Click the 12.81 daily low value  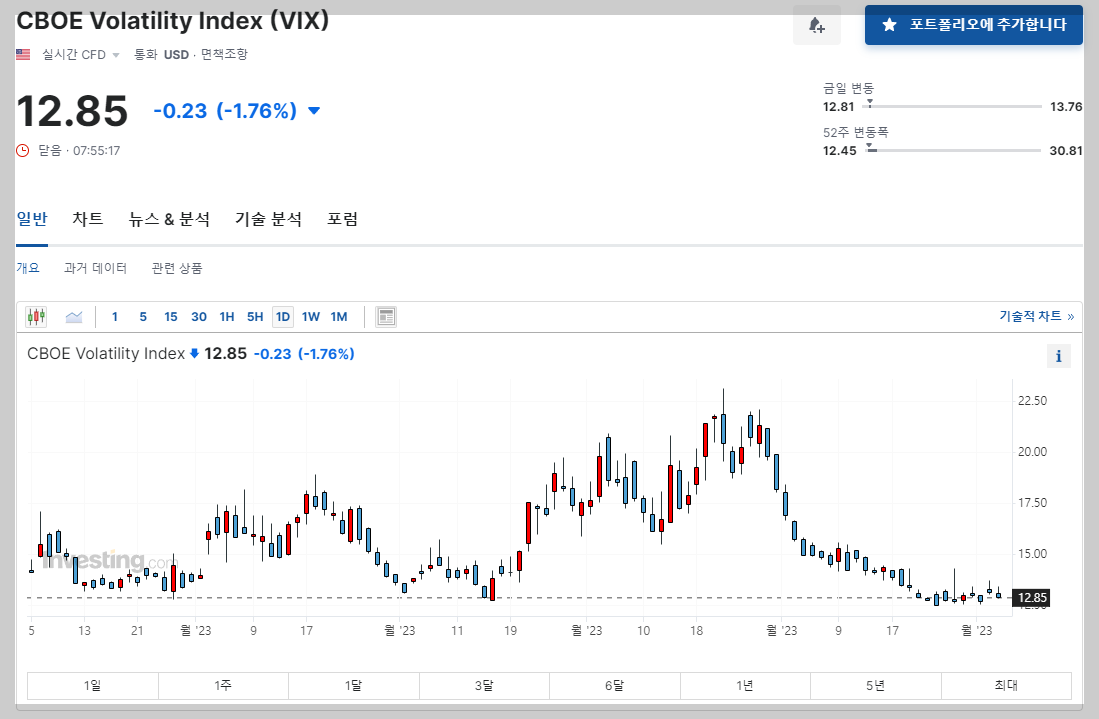838,107
